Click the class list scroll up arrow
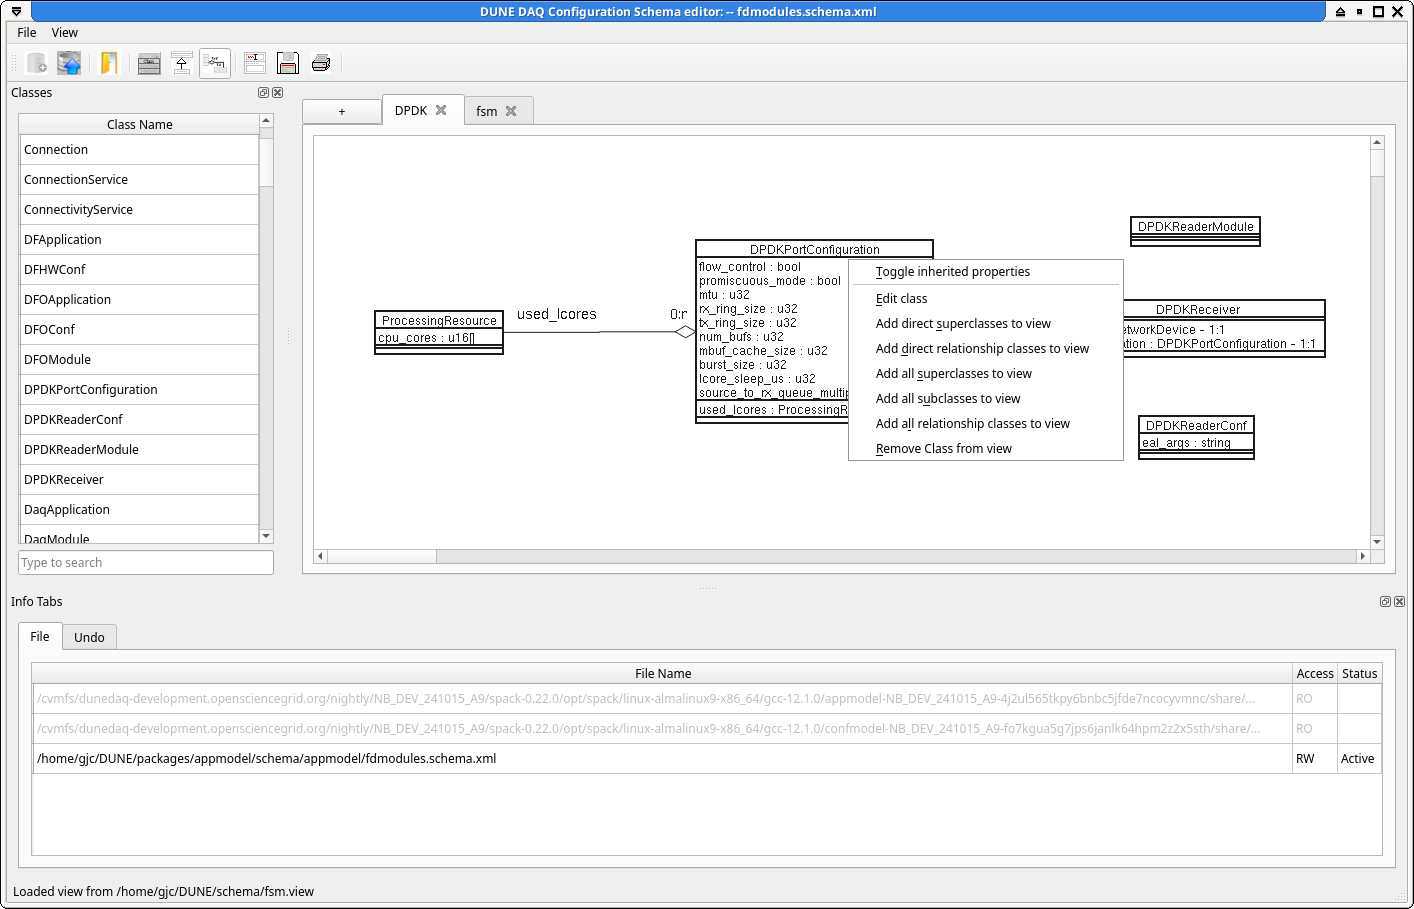Image resolution: width=1414 pixels, height=909 pixels. pyautogui.click(x=266, y=121)
